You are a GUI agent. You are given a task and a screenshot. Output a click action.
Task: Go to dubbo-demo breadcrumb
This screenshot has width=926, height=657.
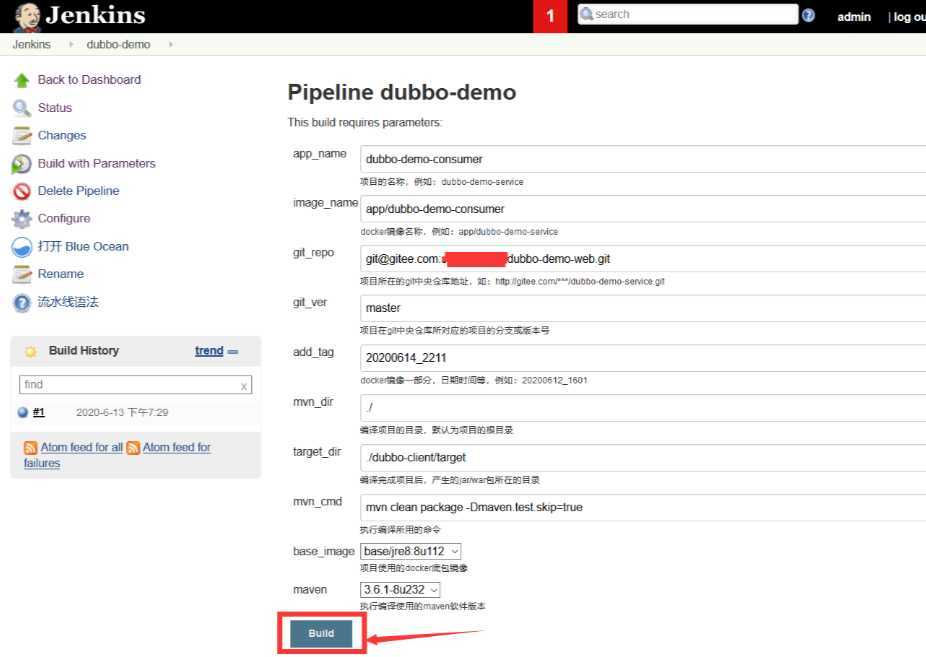pos(118,44)
